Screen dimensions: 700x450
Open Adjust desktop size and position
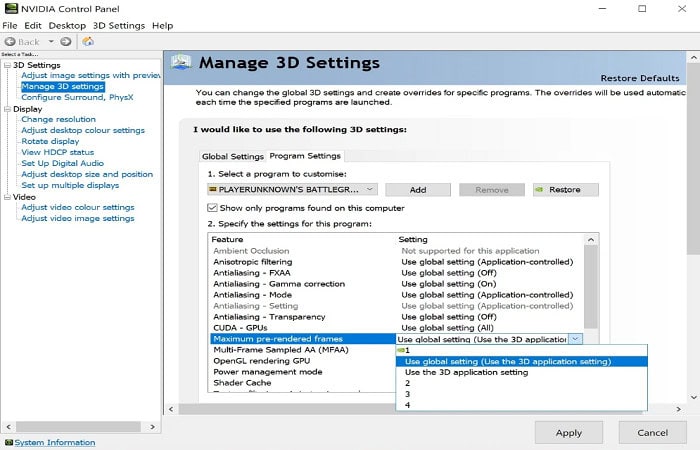click(87, 174)
